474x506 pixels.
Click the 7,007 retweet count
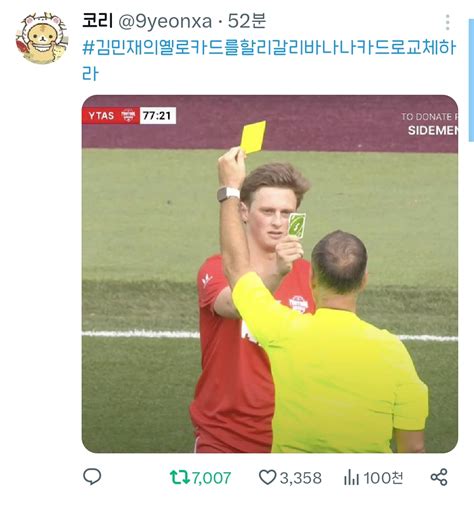(211, 478)
